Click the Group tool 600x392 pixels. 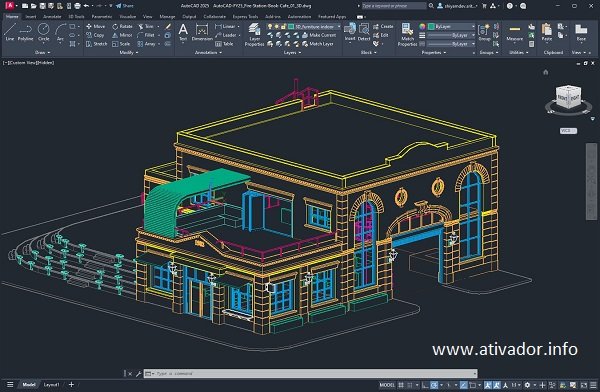[484, 32]
